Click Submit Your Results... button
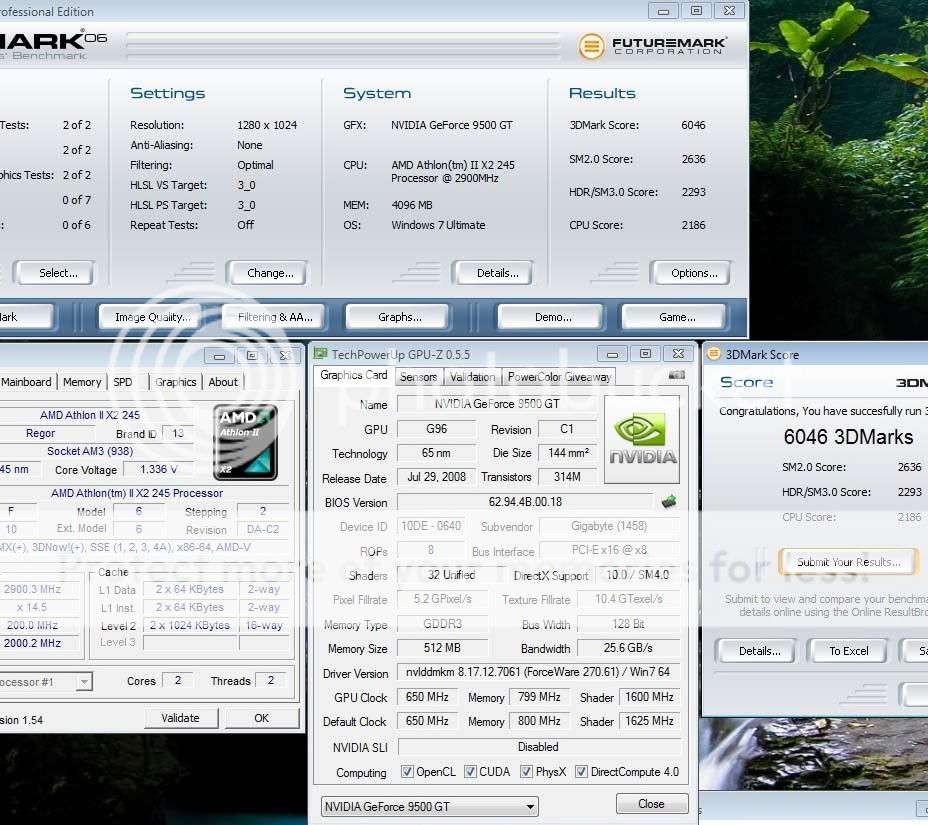The height and width of the screenshot is (825, 928). tap(849, 562)
